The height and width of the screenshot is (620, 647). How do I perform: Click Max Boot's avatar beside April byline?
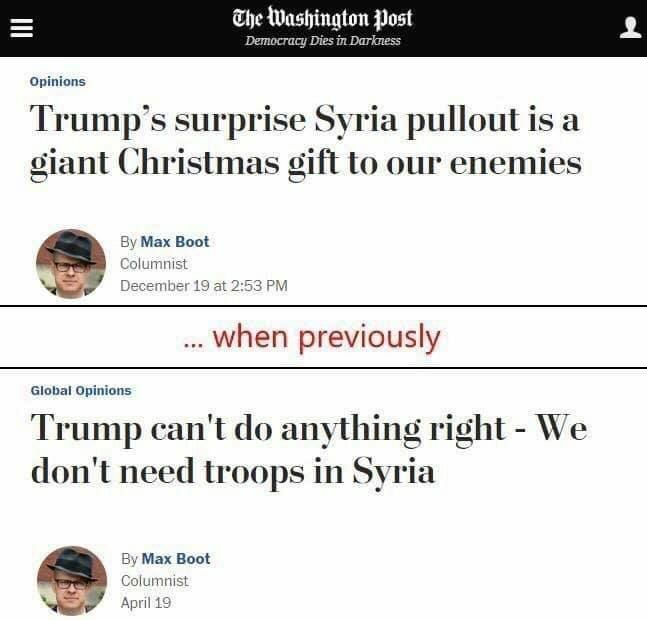click(71, 580)
